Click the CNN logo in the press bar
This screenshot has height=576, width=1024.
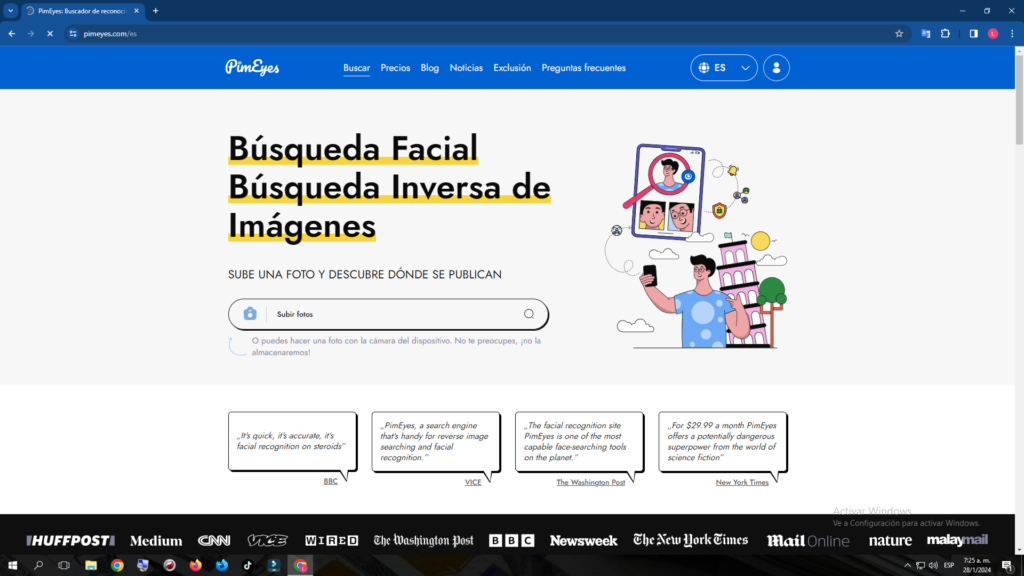click(x=214, y=541)
